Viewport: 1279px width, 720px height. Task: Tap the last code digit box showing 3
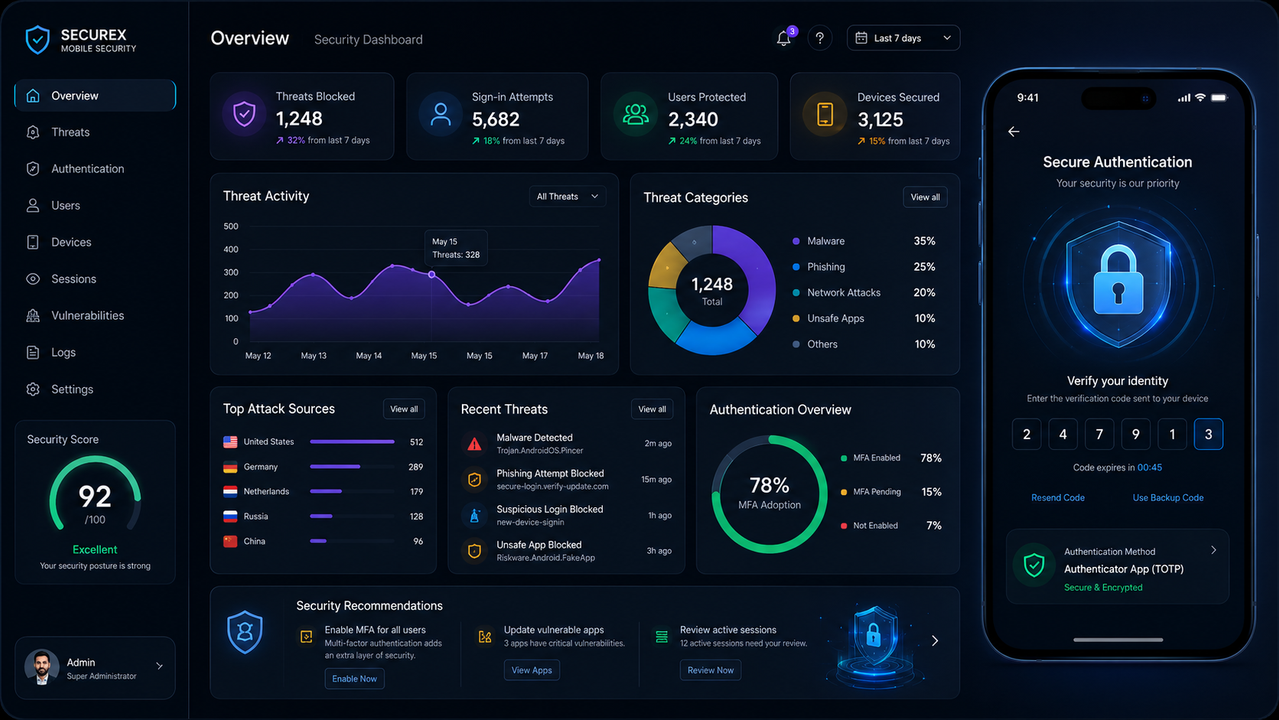click(1208, 434)
